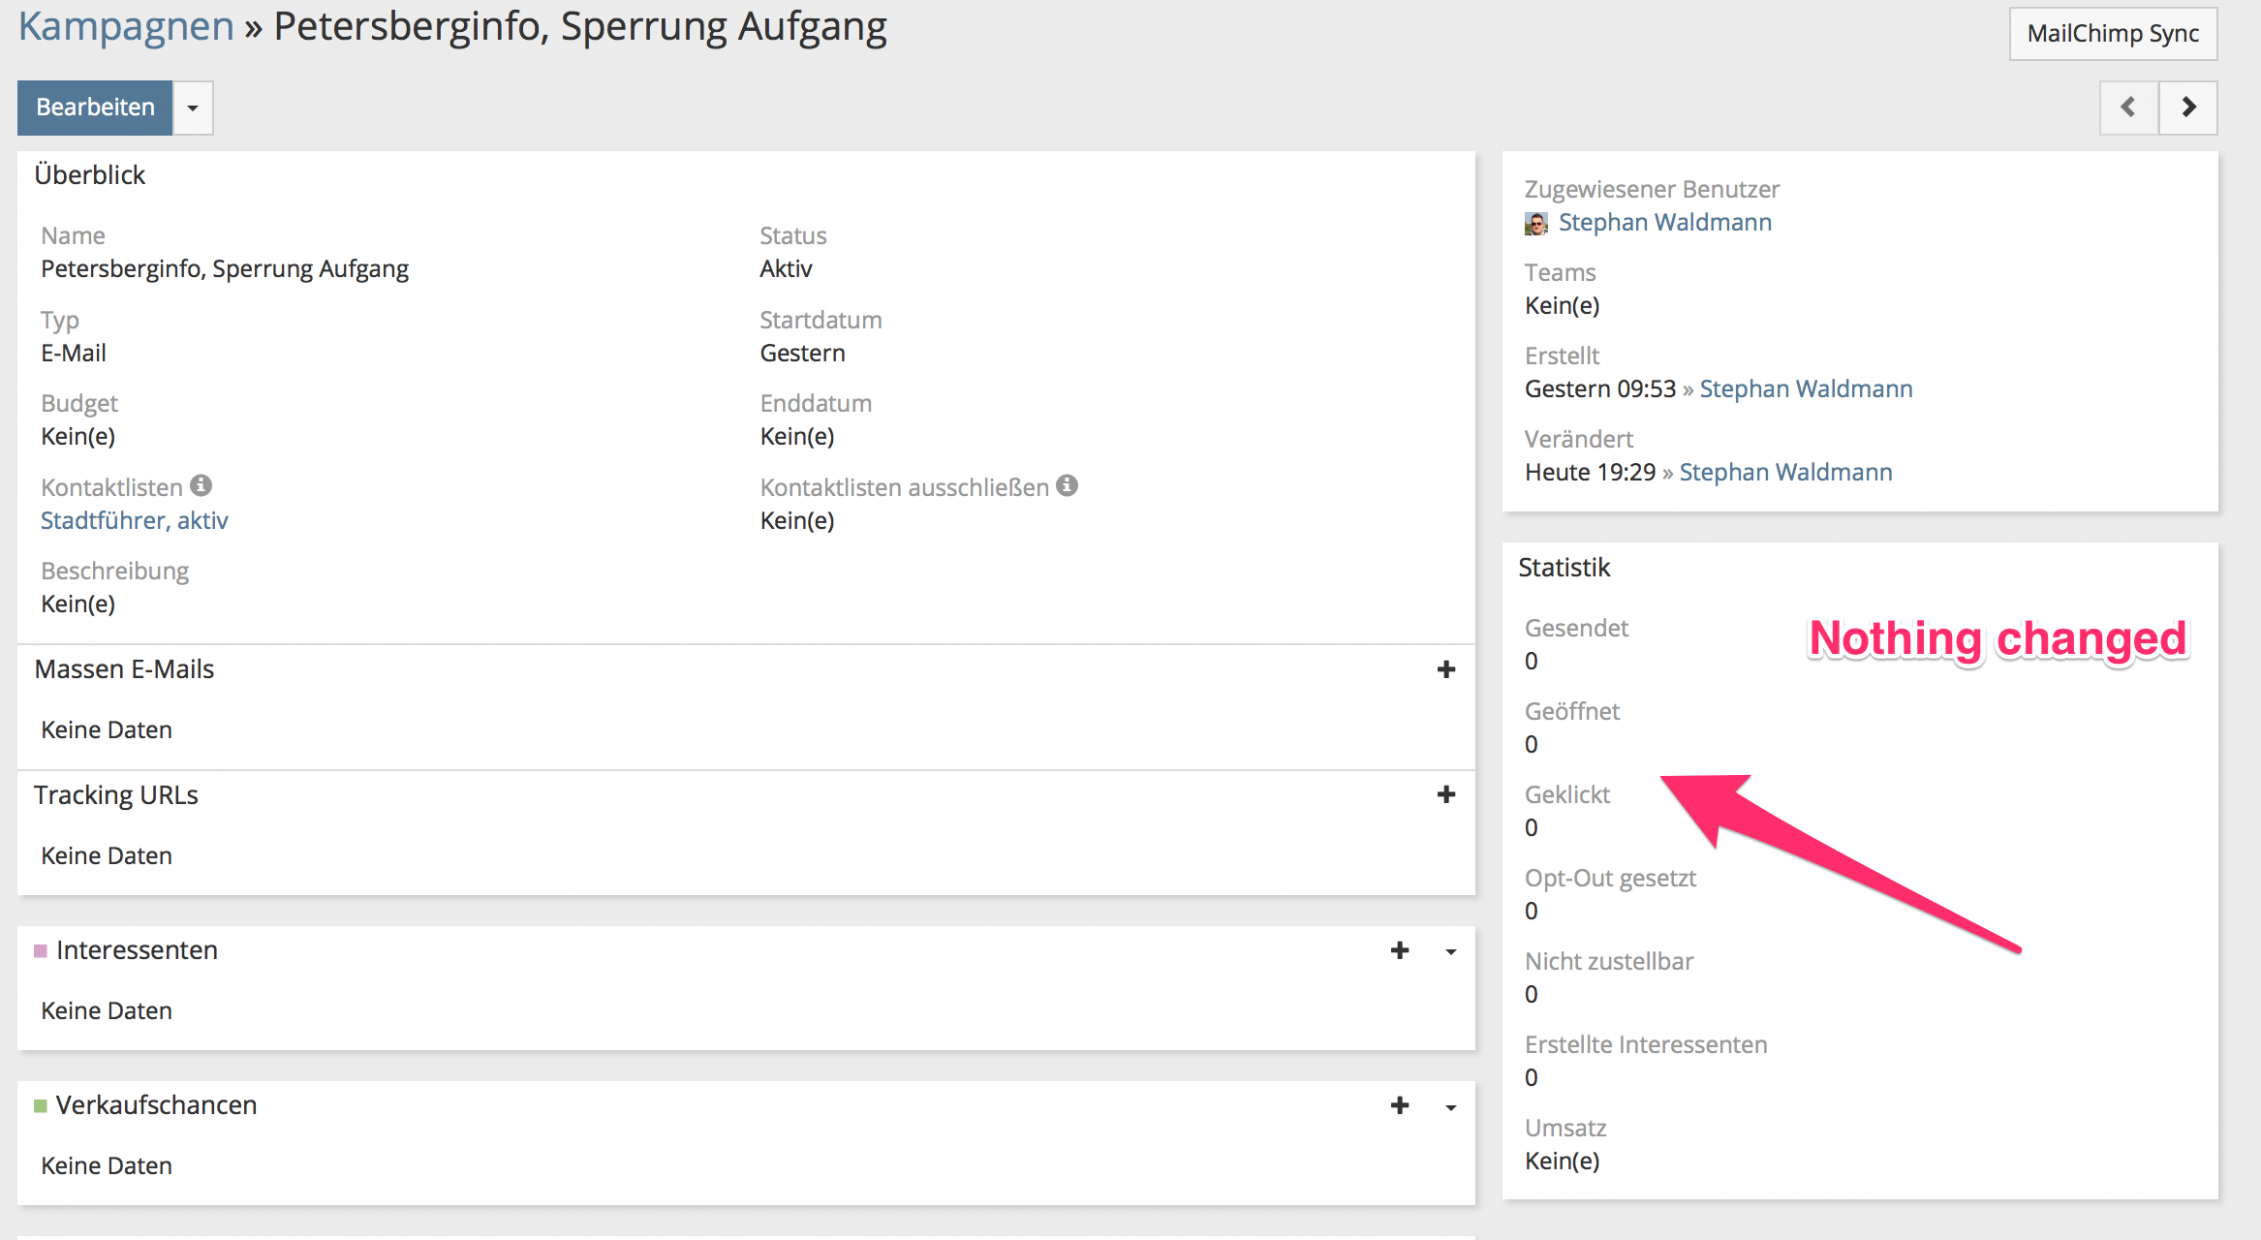This screenshot has height=1240, width=2261.
Task: Click plus icon in Massen E-Mails panel
Action: click(x=1445, y=669)
